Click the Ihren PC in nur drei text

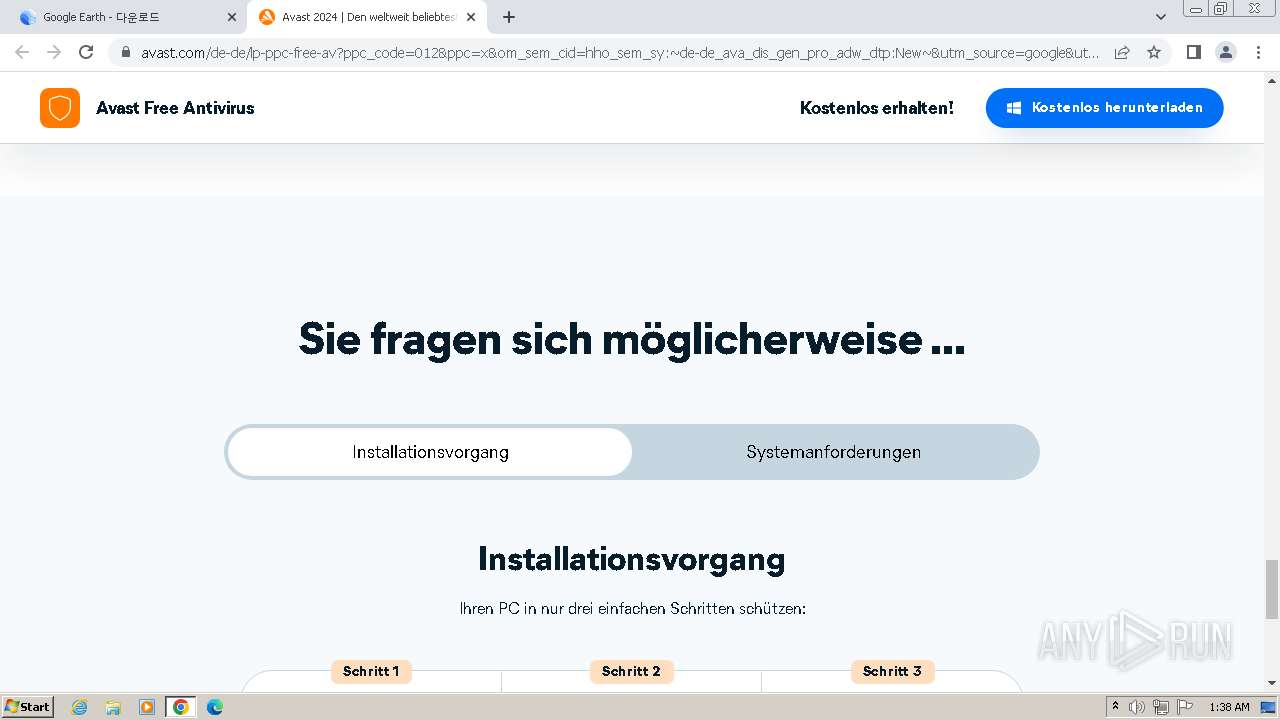pos(632,608)
